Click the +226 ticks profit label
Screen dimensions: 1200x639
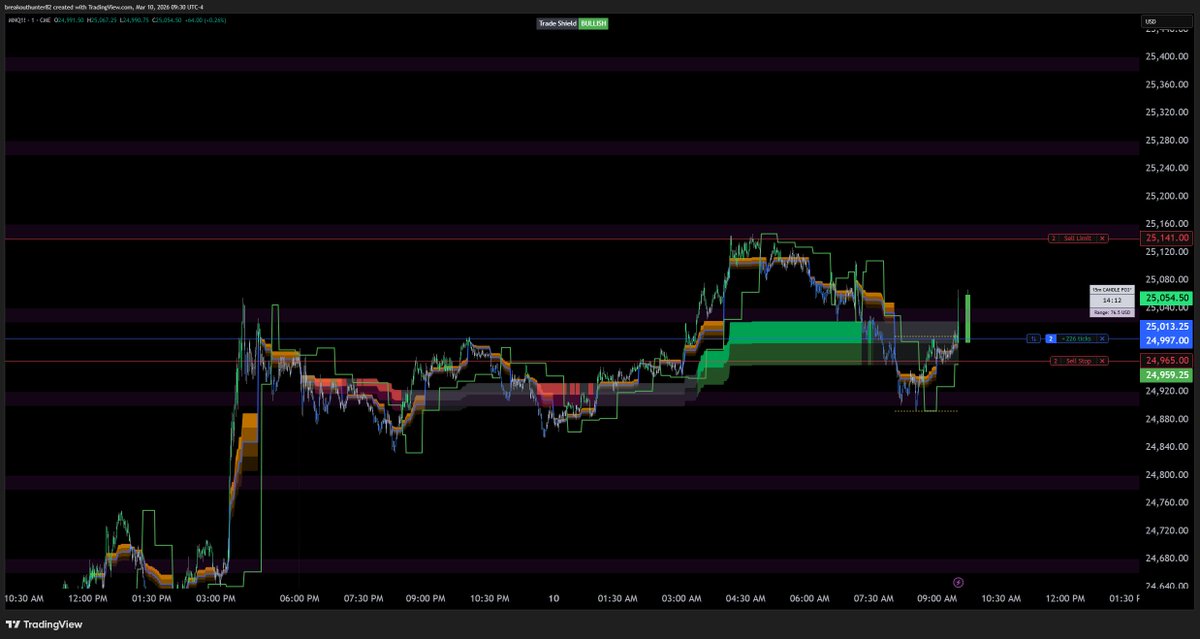[x=1076, y=339]
